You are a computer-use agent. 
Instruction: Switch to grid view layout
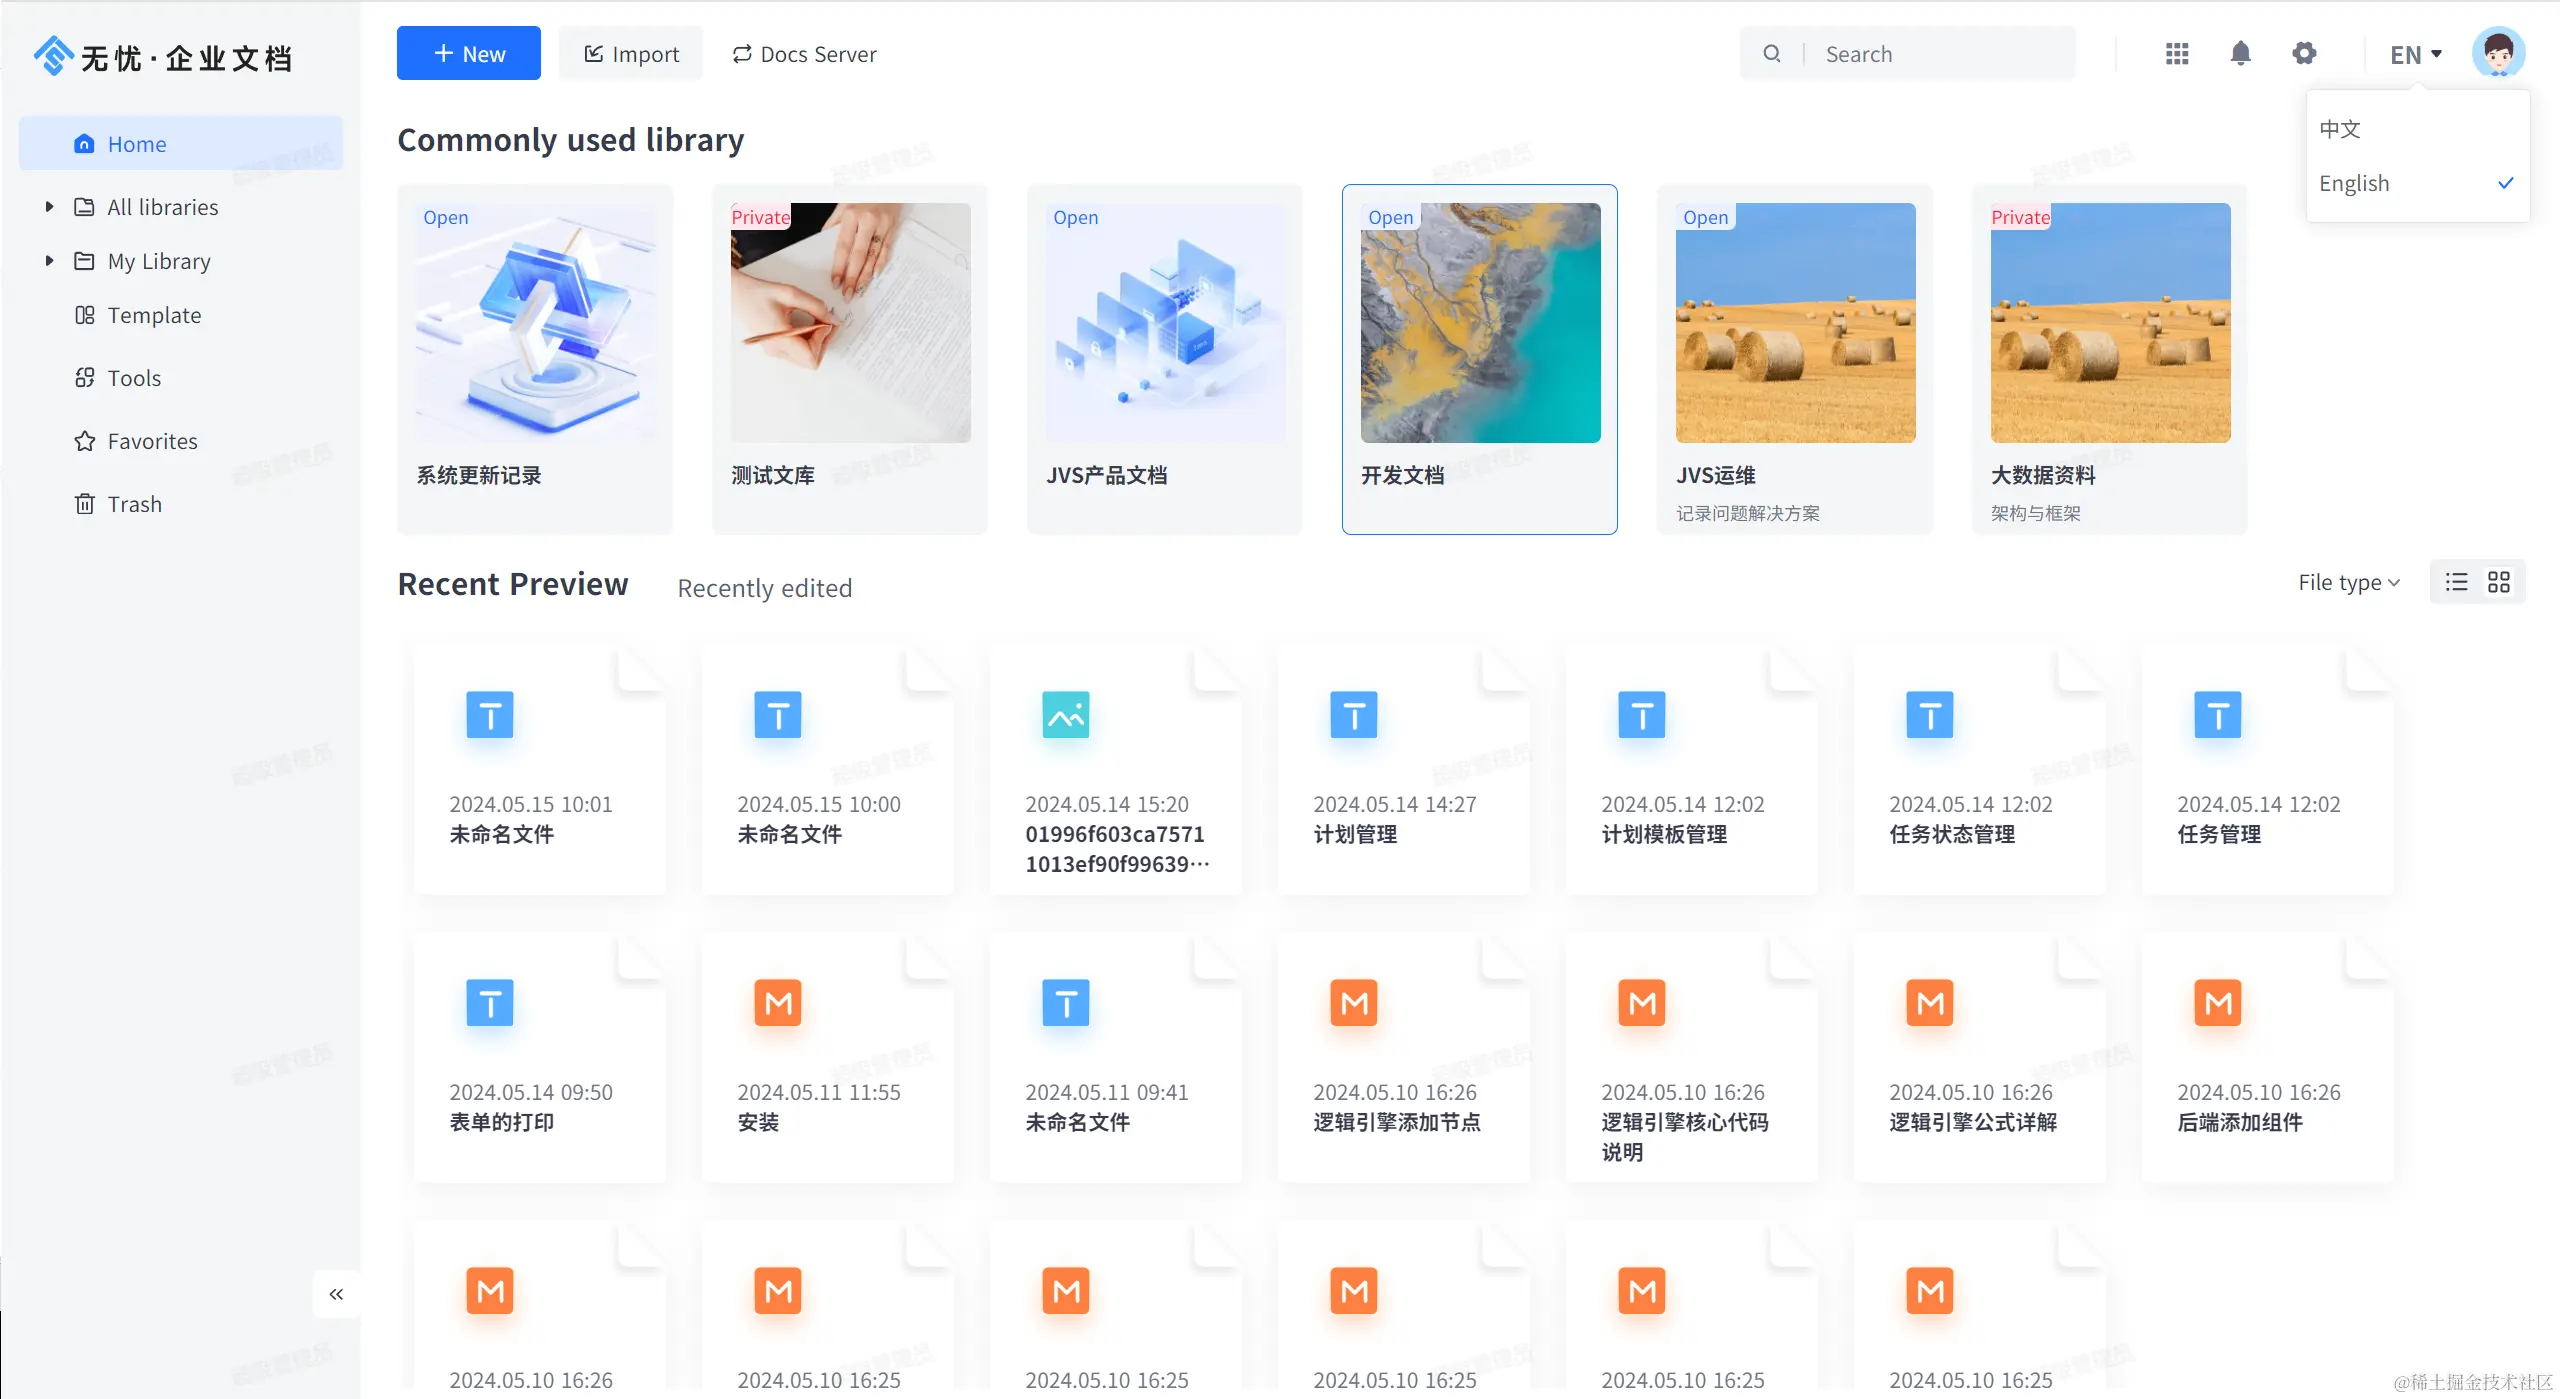[2499, 582]
